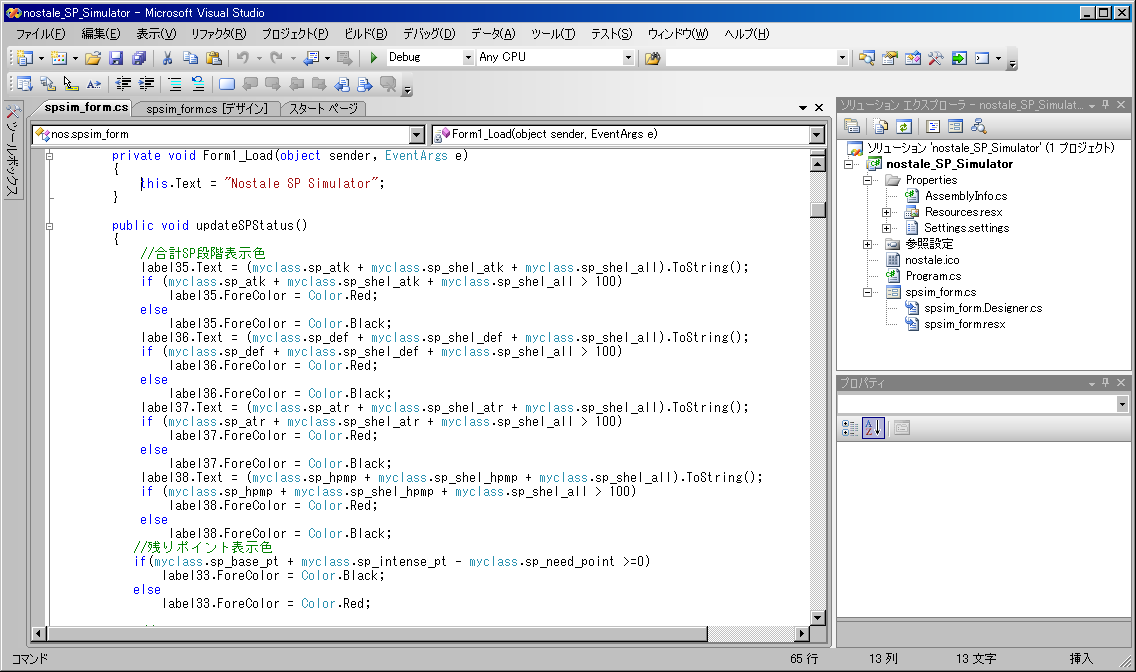
Task: Toggle auto-hide pin on Solution Explorer panel
Action: click(x=1105, y=104)
